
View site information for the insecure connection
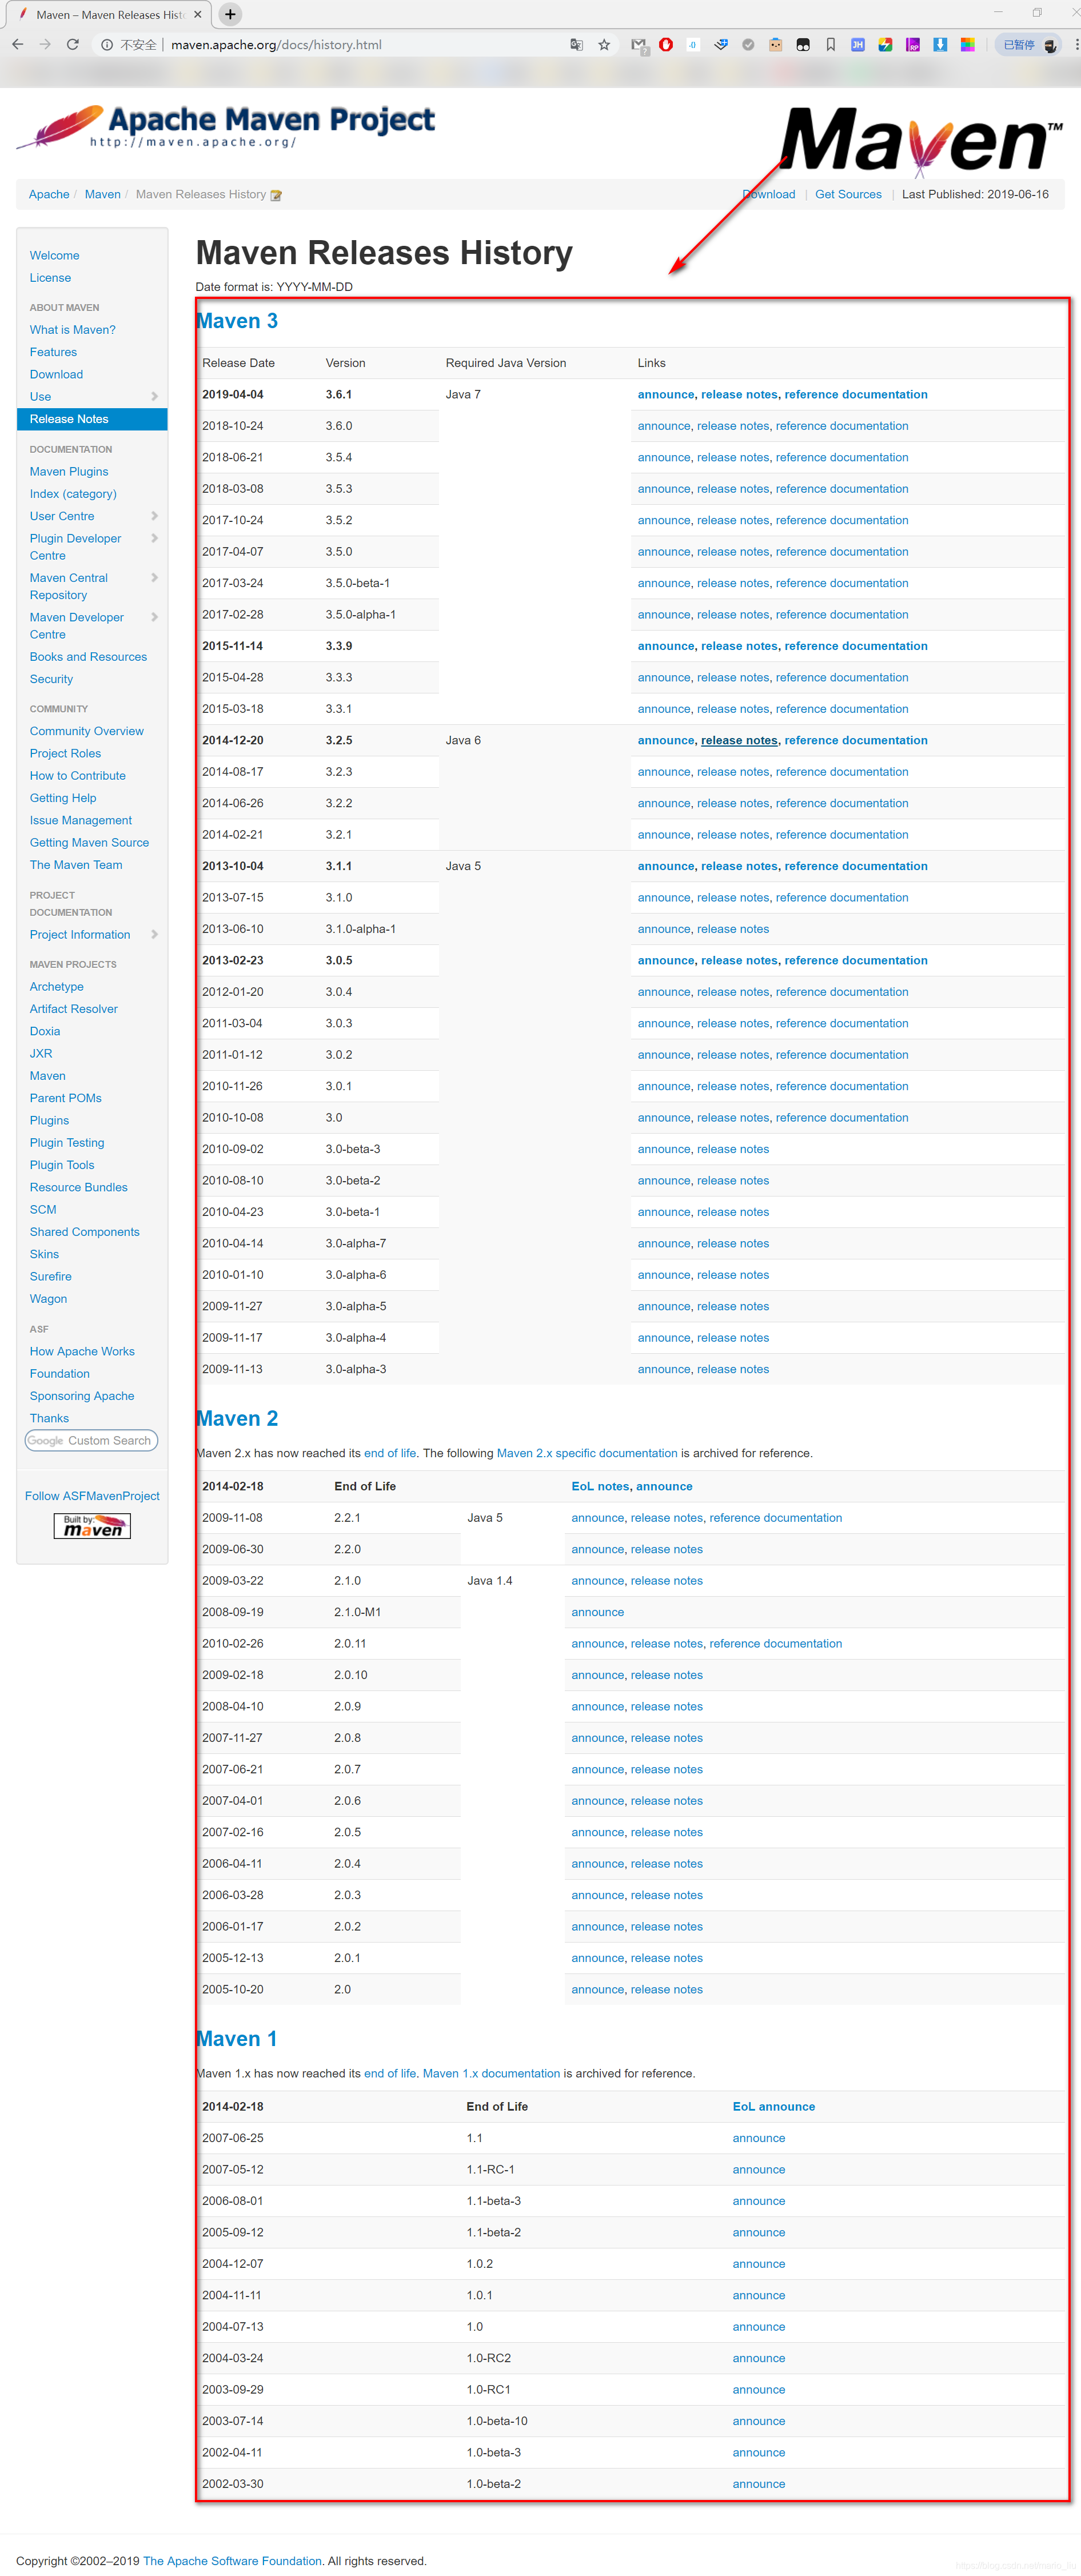tap(129, 45)
